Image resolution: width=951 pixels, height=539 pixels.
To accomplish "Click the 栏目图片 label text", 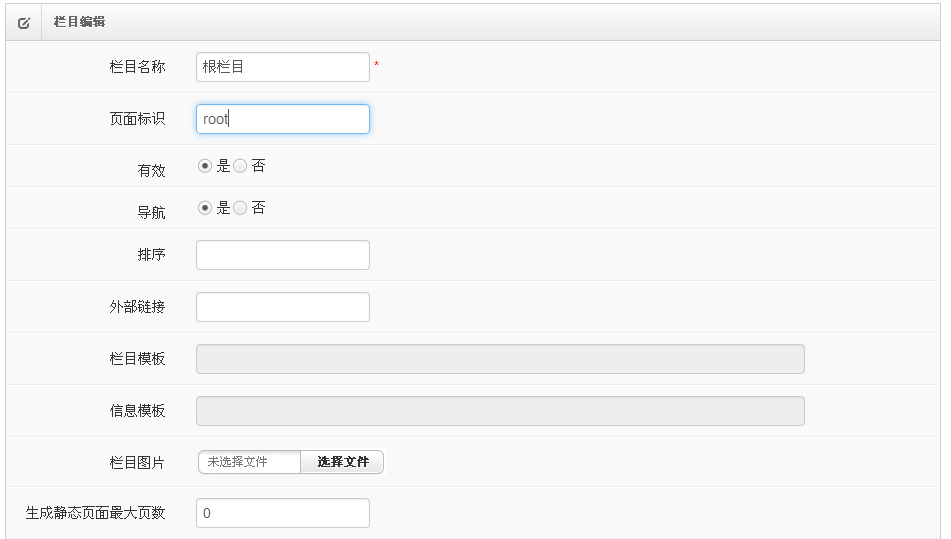I will (x=137, y=463).
